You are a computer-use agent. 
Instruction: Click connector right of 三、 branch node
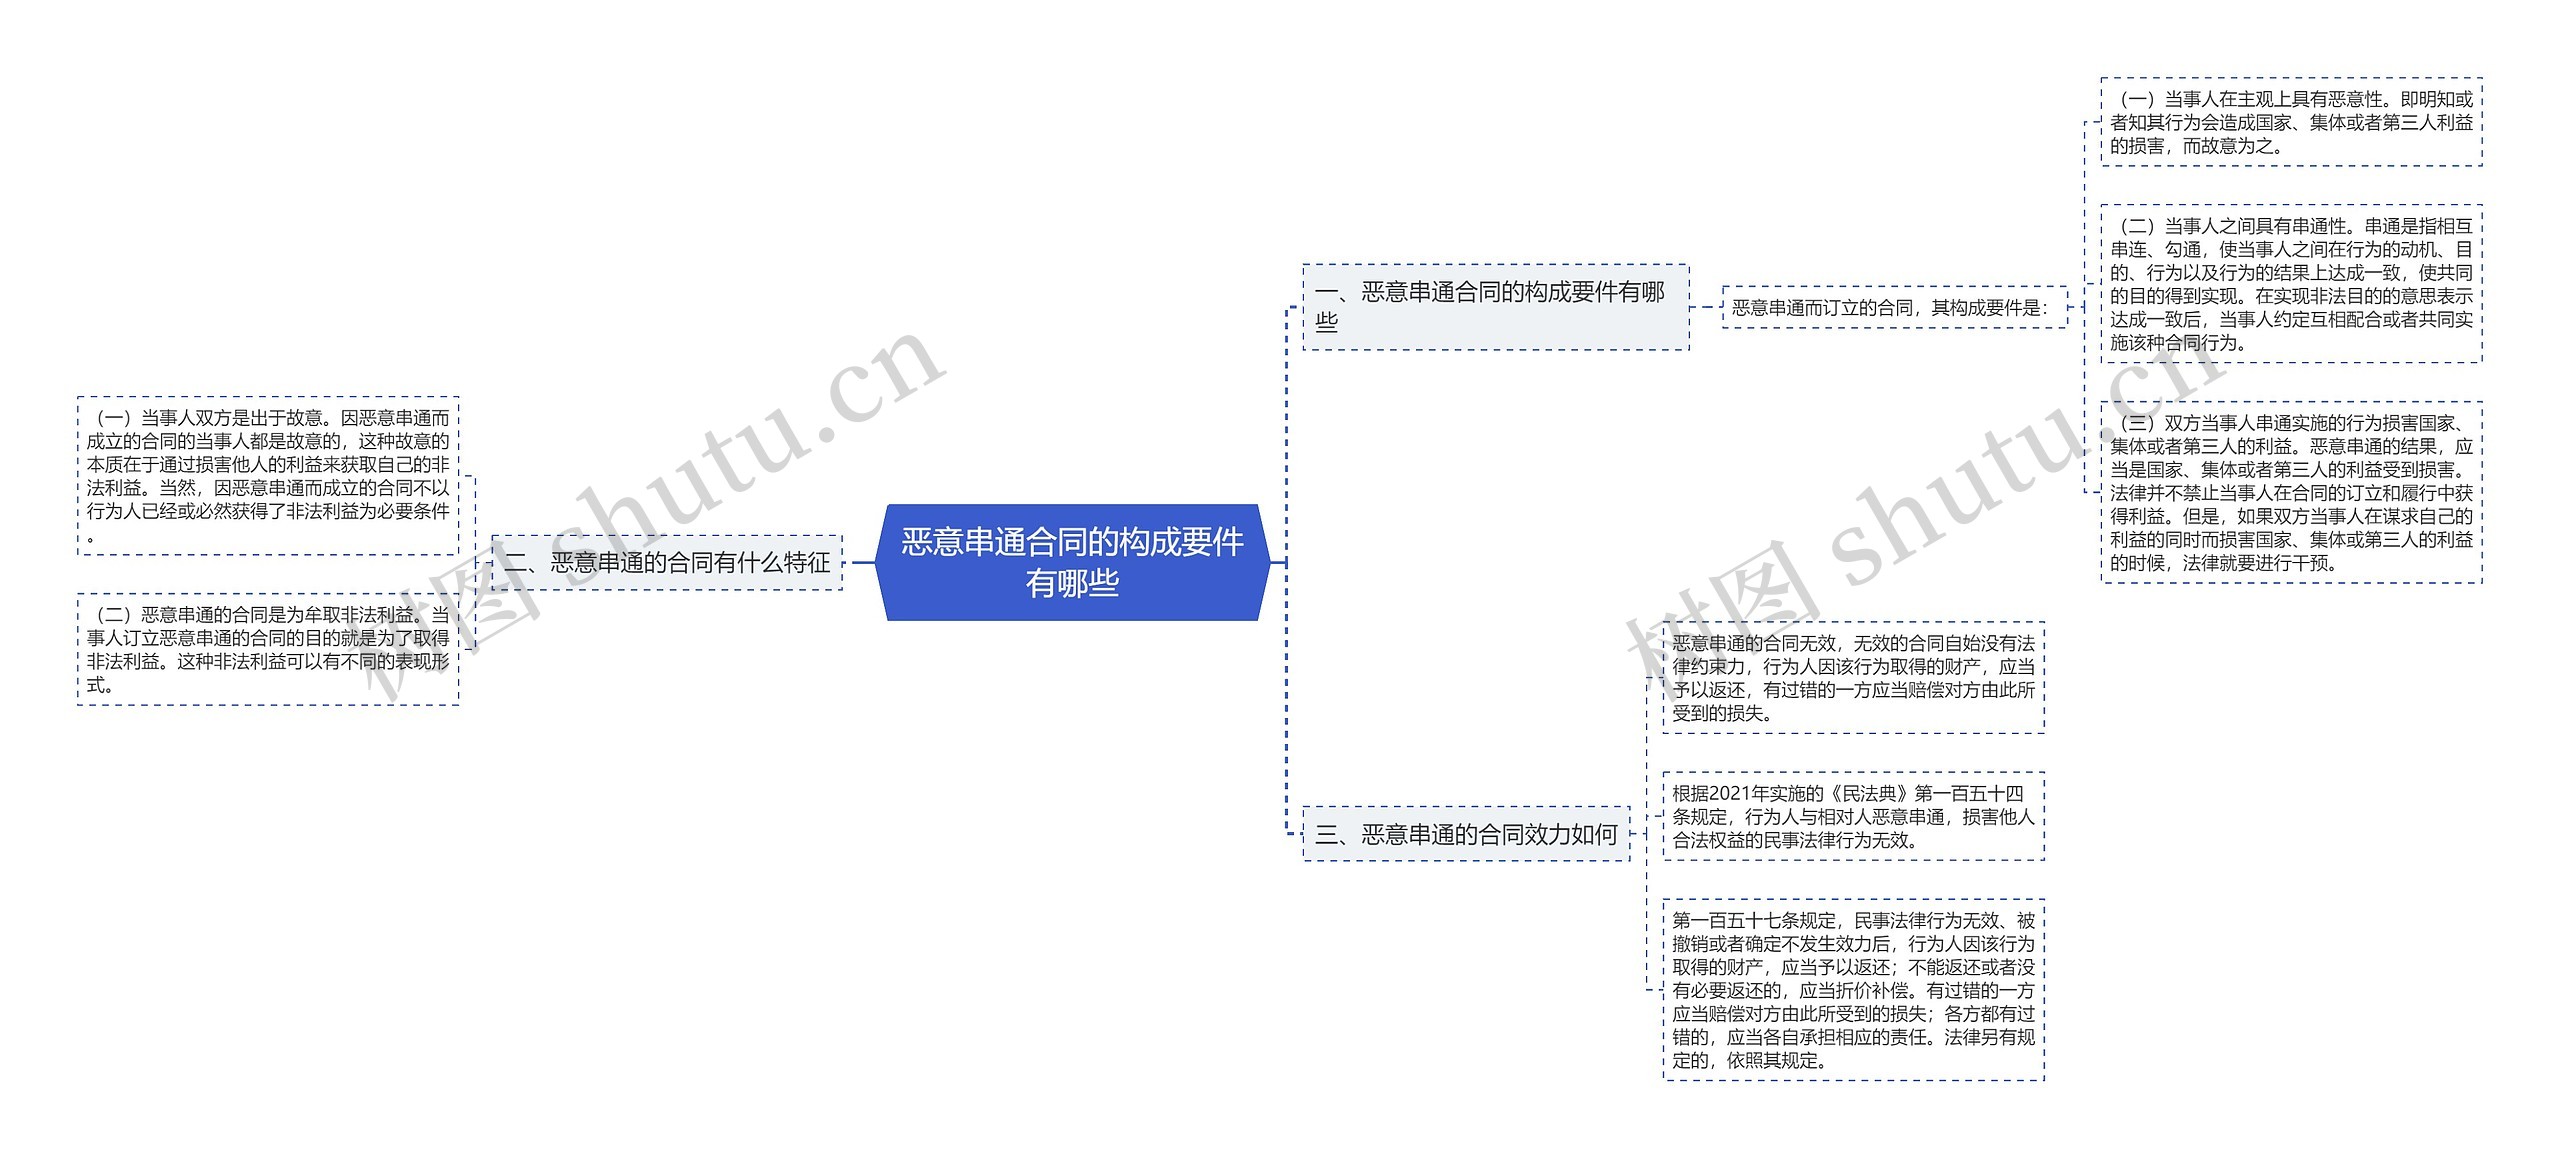point(1640,834)
